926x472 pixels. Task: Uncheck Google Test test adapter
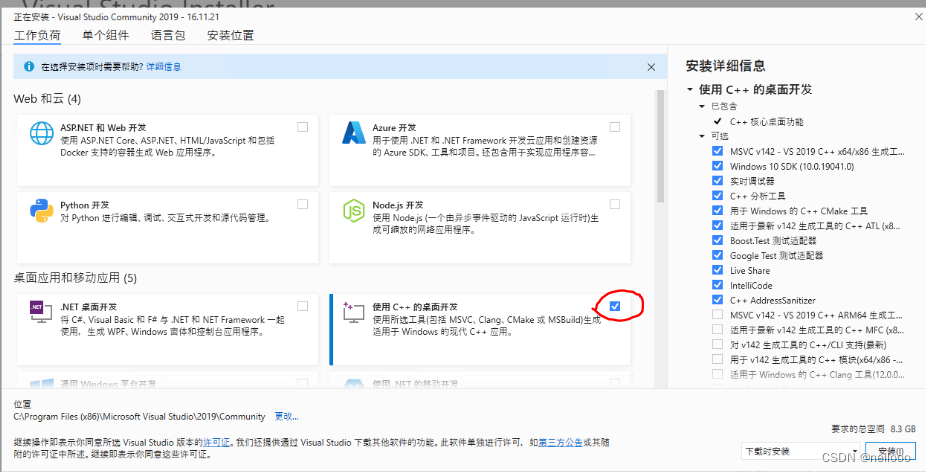click(717, 255)
